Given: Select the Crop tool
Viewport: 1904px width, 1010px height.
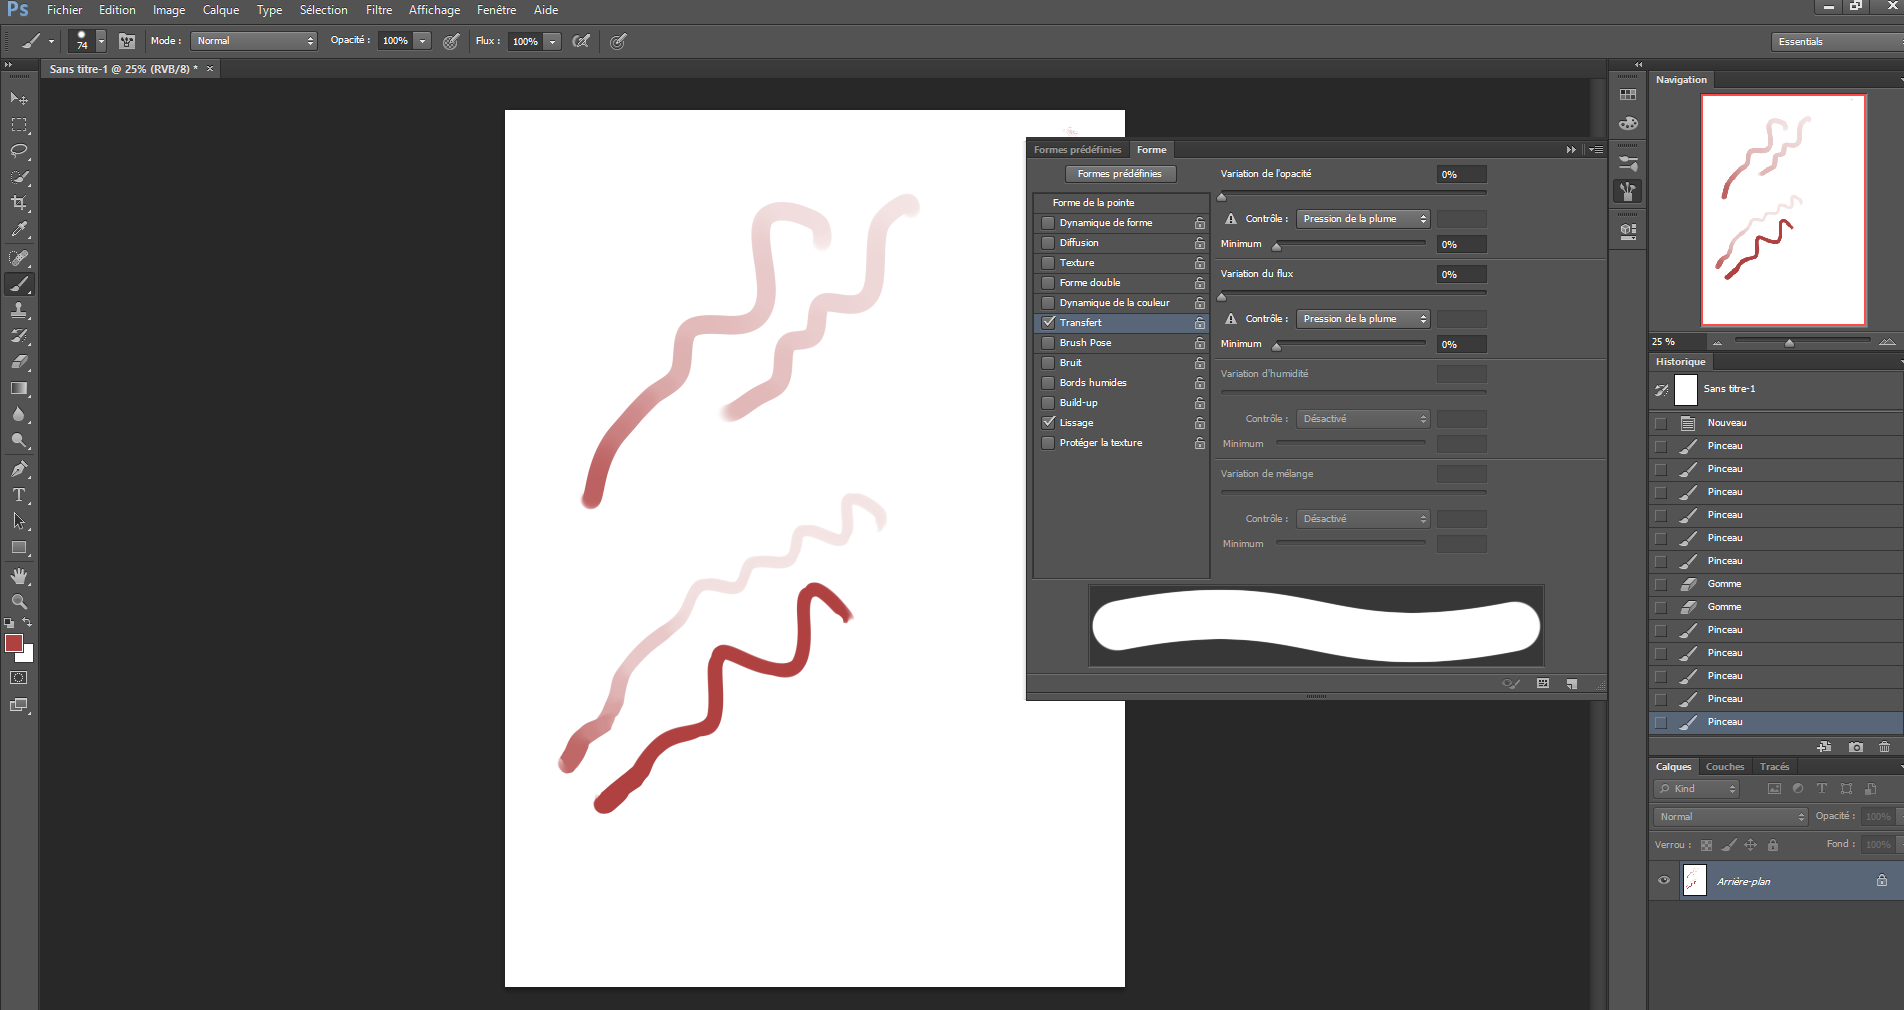Looking at the screenshot, I should tap(19, 203).
